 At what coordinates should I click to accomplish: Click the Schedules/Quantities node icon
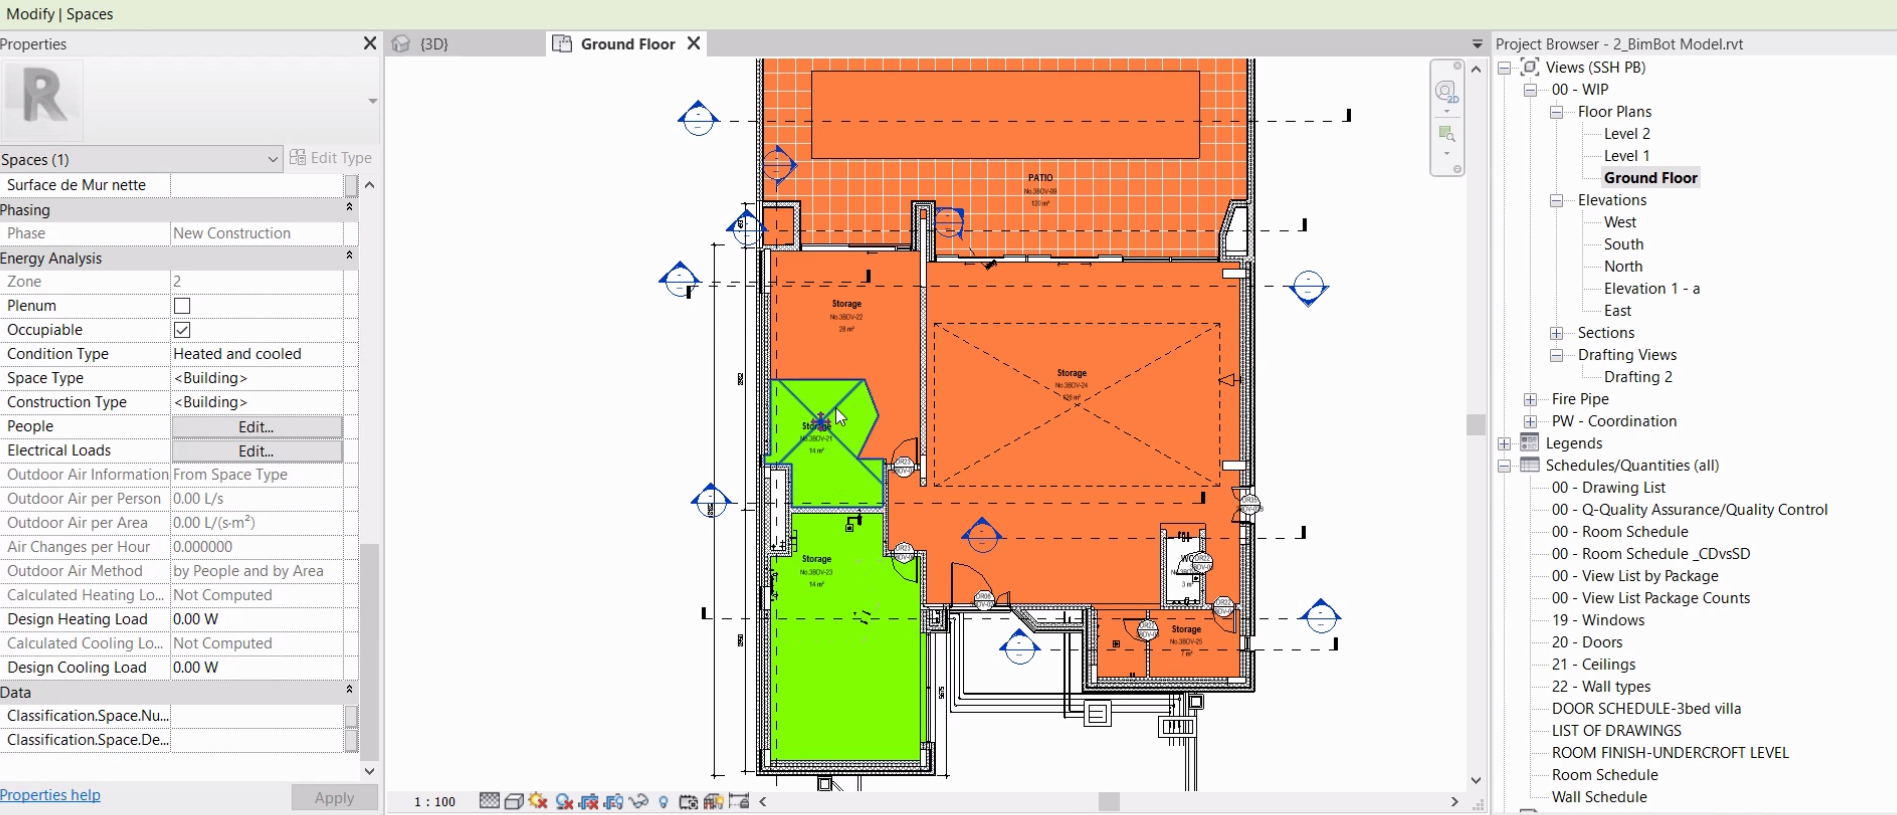tap(1529, 465)
